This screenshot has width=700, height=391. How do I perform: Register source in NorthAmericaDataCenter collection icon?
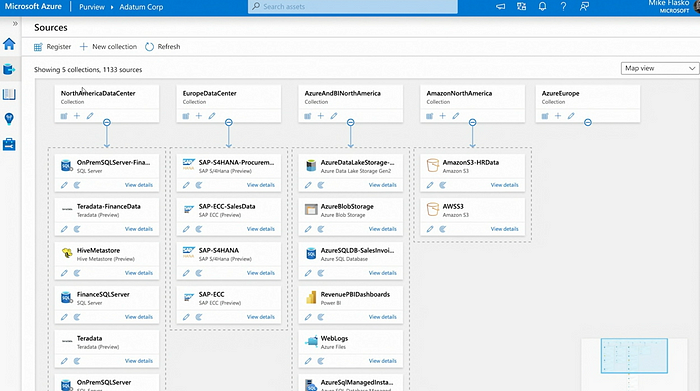click(64, 116)
